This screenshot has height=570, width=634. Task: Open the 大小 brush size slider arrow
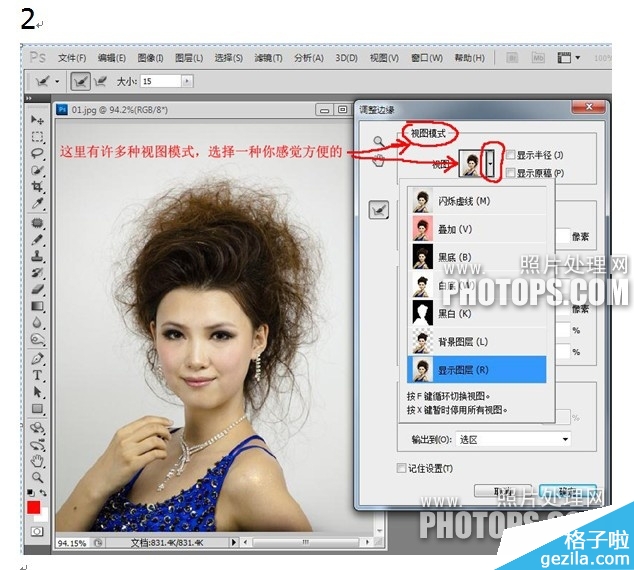coord(186,81)
